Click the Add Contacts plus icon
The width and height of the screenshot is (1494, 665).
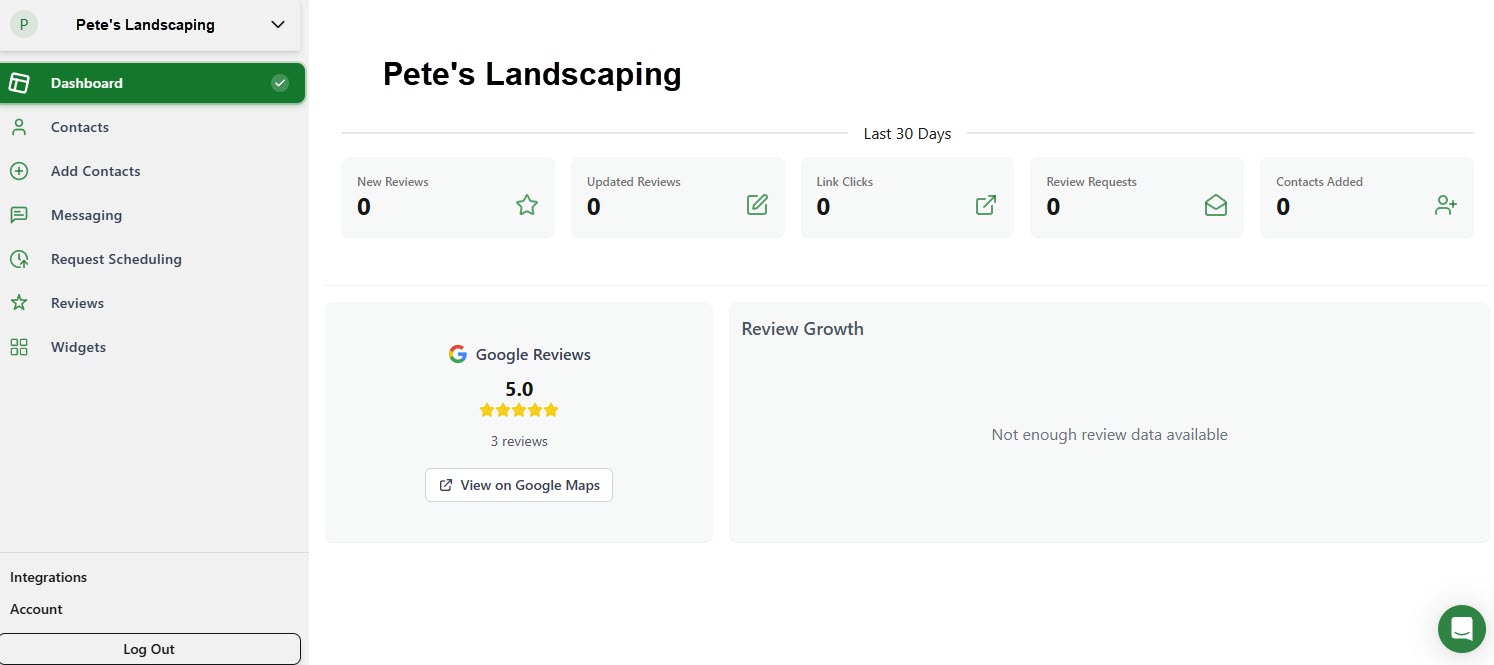[x=19, y=171]
